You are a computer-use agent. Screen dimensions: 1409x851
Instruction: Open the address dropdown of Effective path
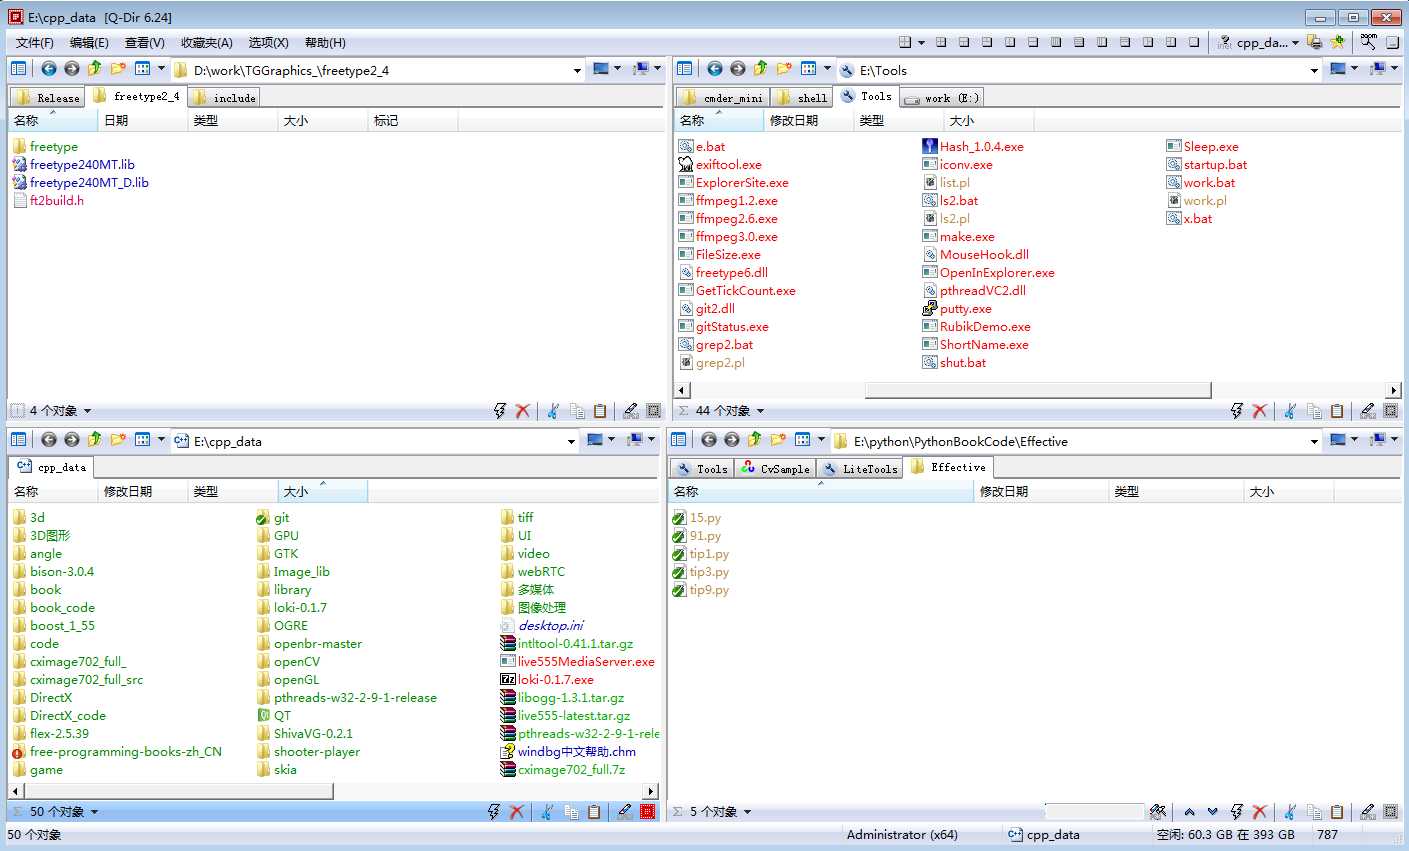tap(1314, 441)
